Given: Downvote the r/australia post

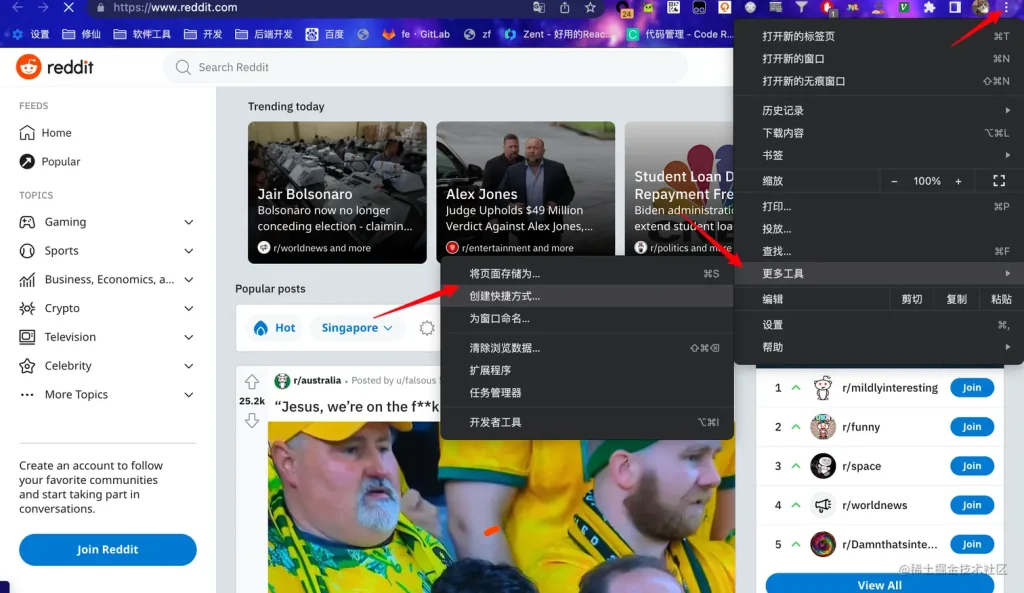Looking at the screenshot, I should 251,420.
